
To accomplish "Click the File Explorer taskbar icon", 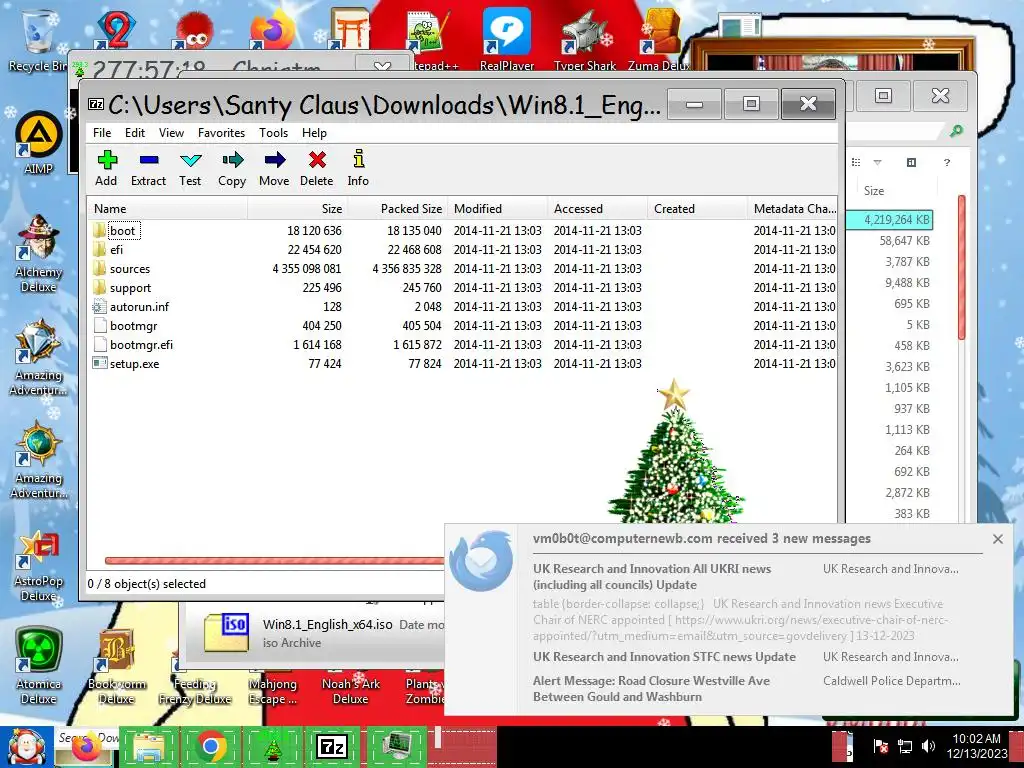I will pos(149,746).
